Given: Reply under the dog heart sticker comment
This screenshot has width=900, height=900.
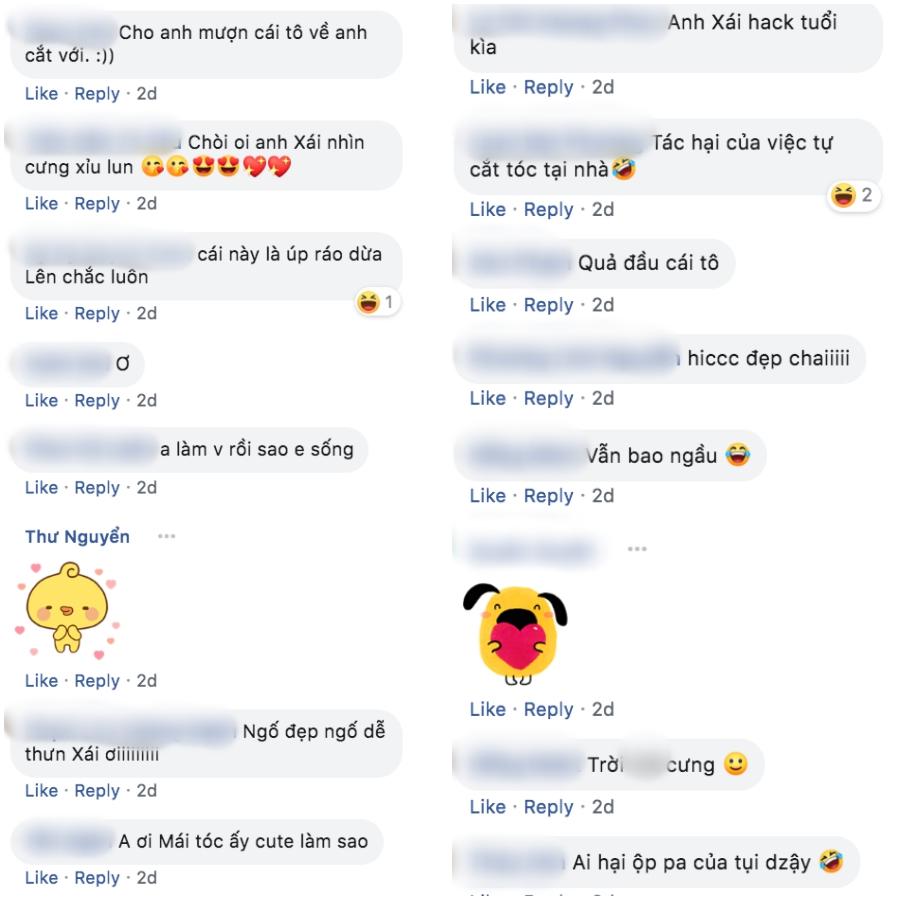Looking at the screenshot, I should coord(548,709).
